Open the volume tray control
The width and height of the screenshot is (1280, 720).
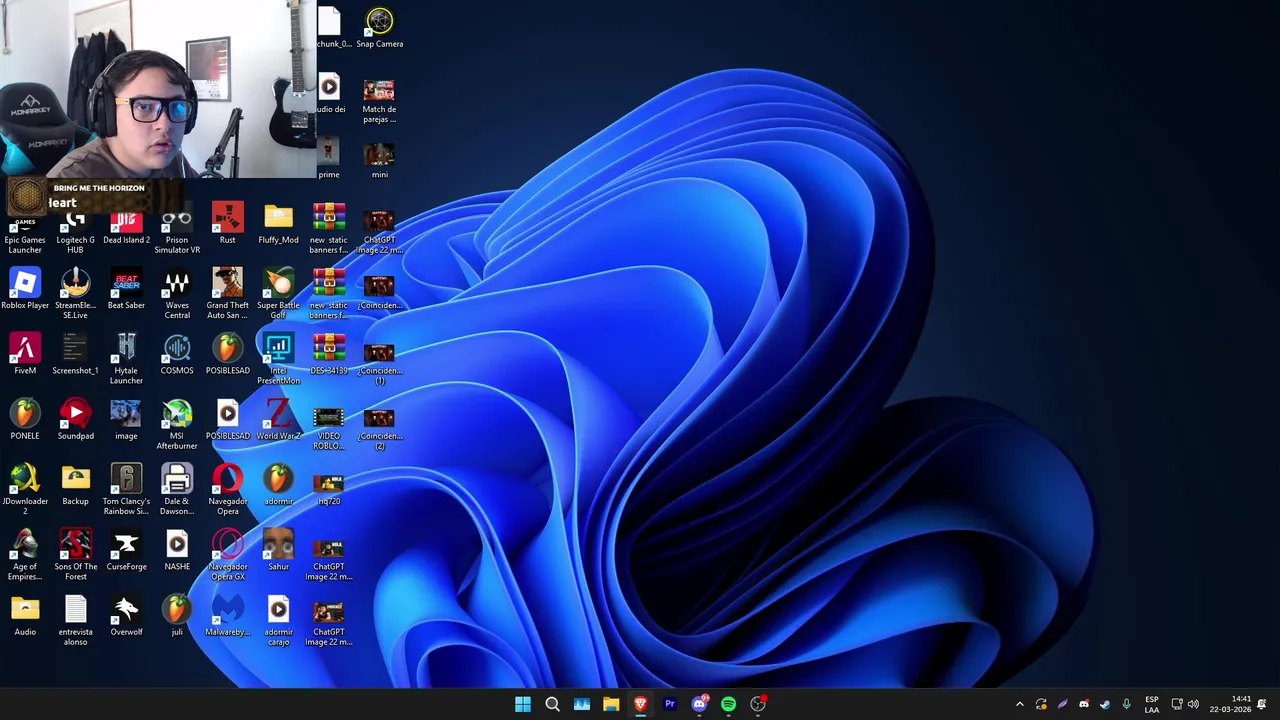[x=1193, y=704]
